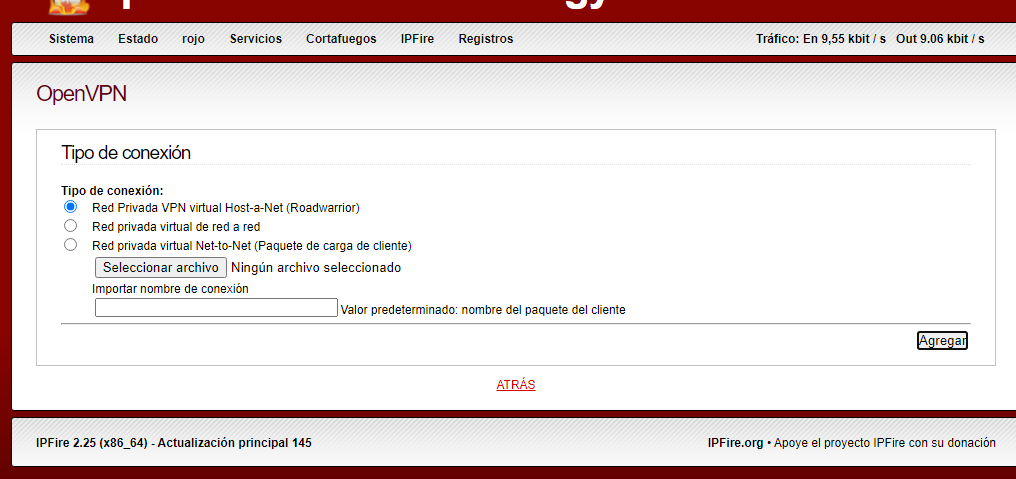The image size is (1016, 479).
Task: Select Host-a-Net (Roadwarrior) radio option
Action: pos(71,207)
